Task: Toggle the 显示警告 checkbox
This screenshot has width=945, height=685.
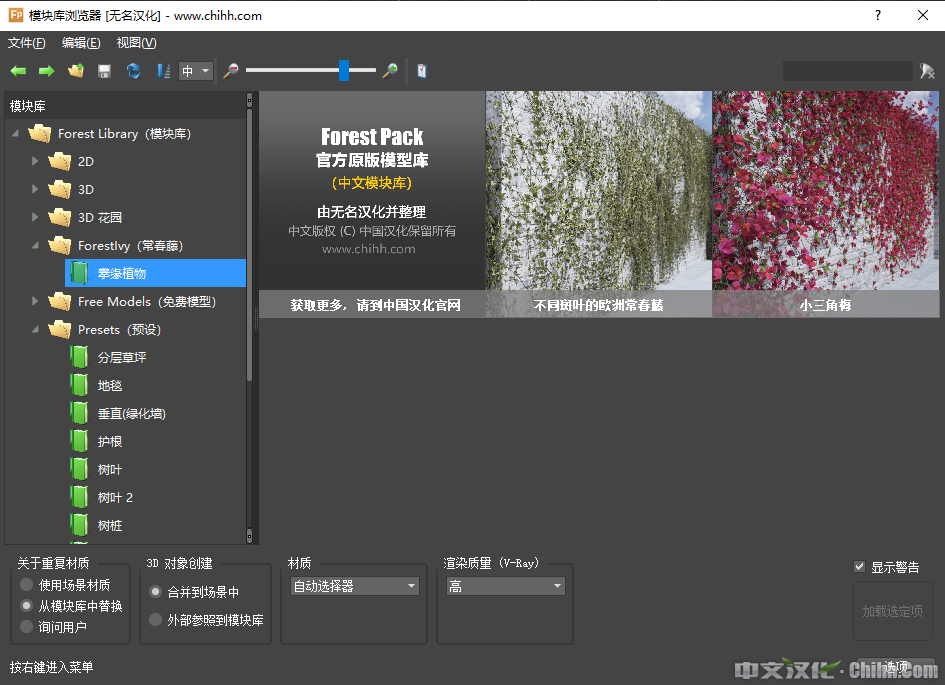Action: pos(859,567)
